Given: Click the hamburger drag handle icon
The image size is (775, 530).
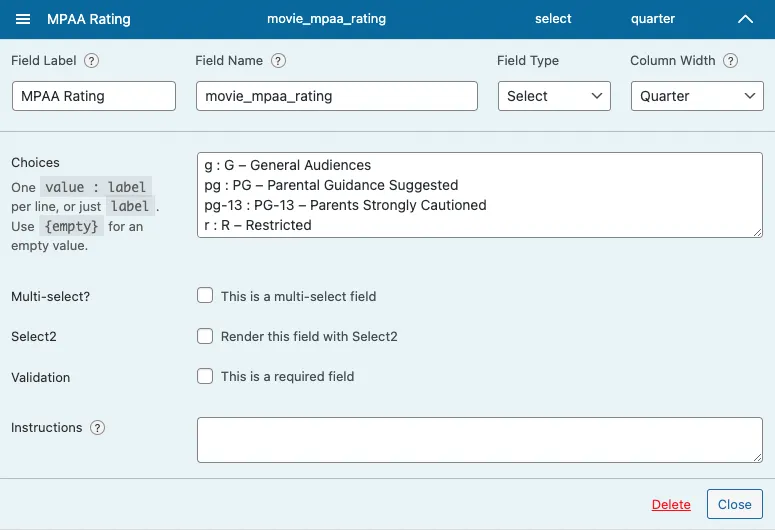Looking at the screenshot, I should click(24, 19).
